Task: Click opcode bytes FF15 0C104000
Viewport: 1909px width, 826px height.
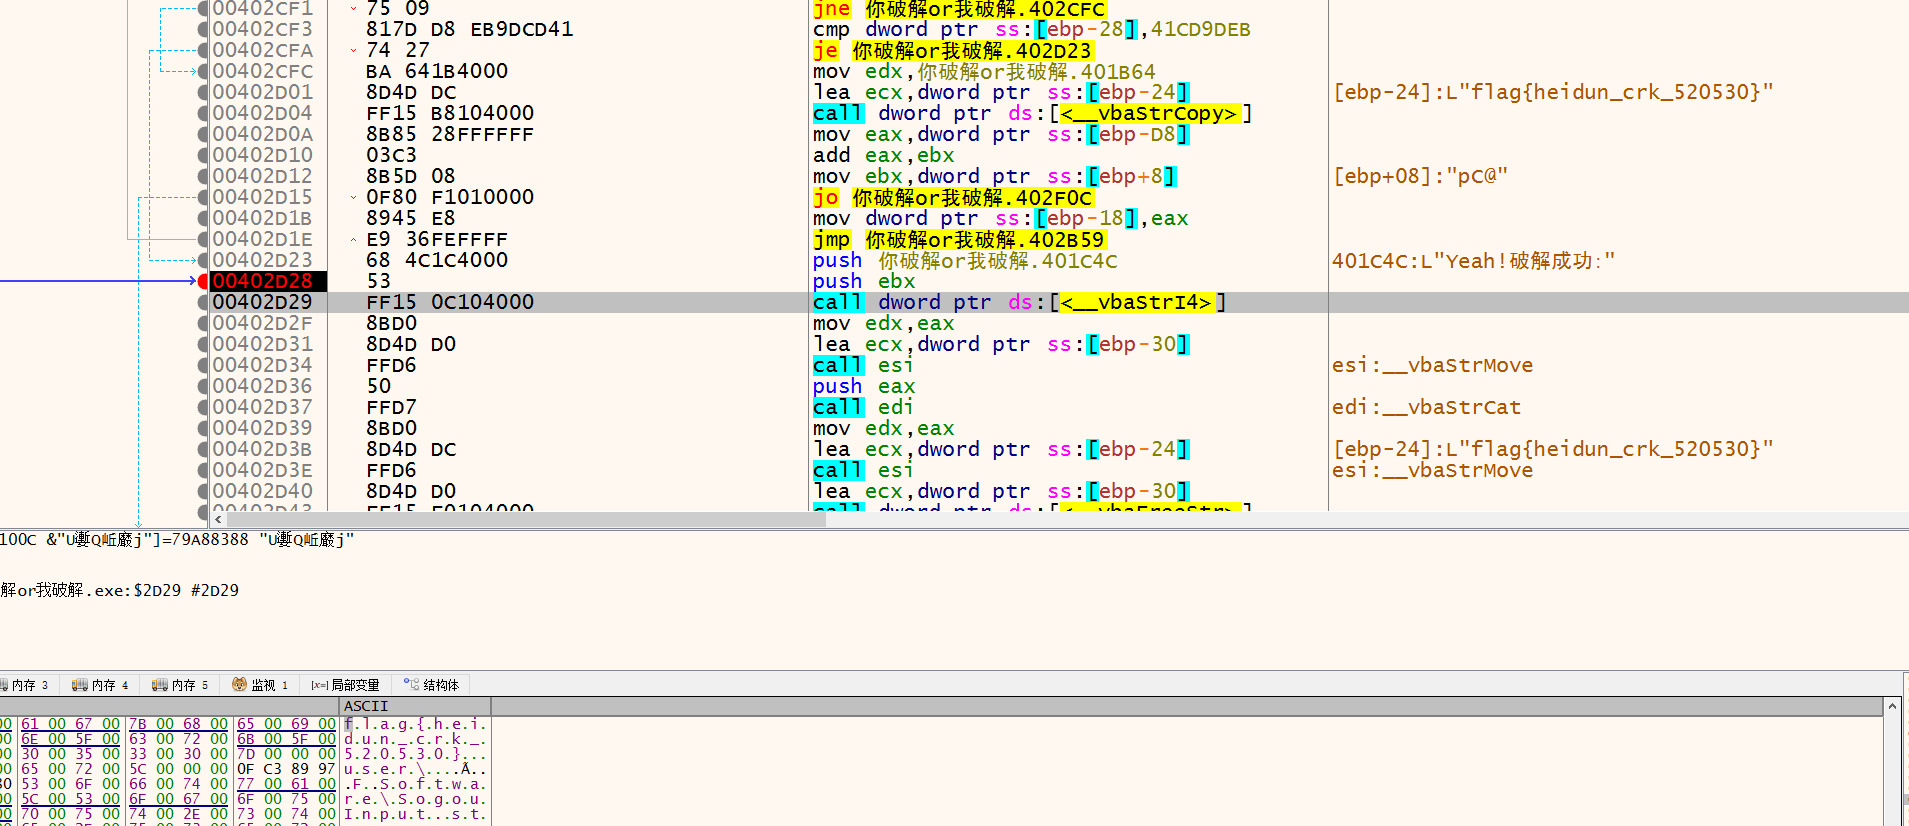Action: (x=450, y=302)
